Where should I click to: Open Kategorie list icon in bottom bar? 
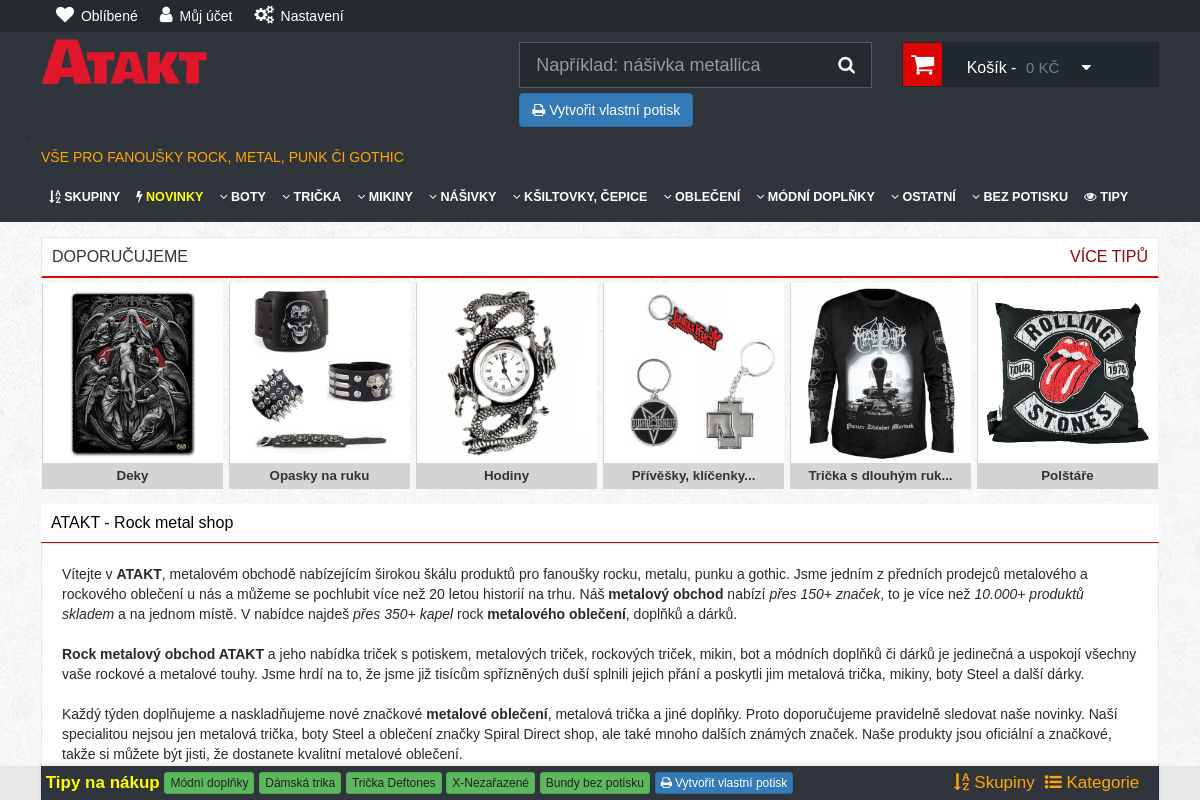point(1053,782)
